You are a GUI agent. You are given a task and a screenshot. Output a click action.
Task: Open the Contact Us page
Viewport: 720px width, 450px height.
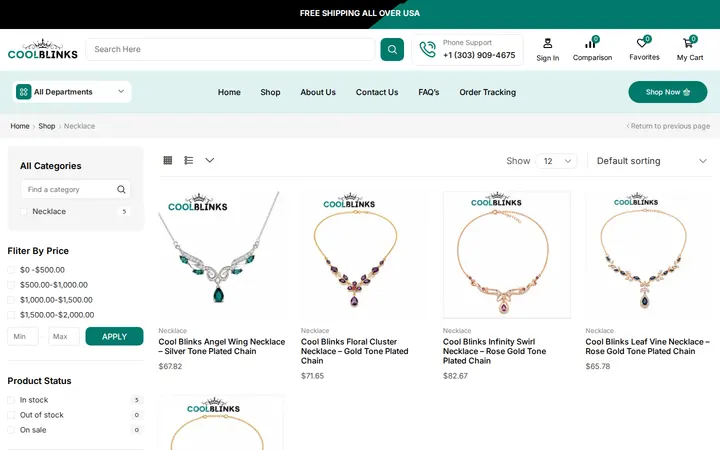[377, 92]
